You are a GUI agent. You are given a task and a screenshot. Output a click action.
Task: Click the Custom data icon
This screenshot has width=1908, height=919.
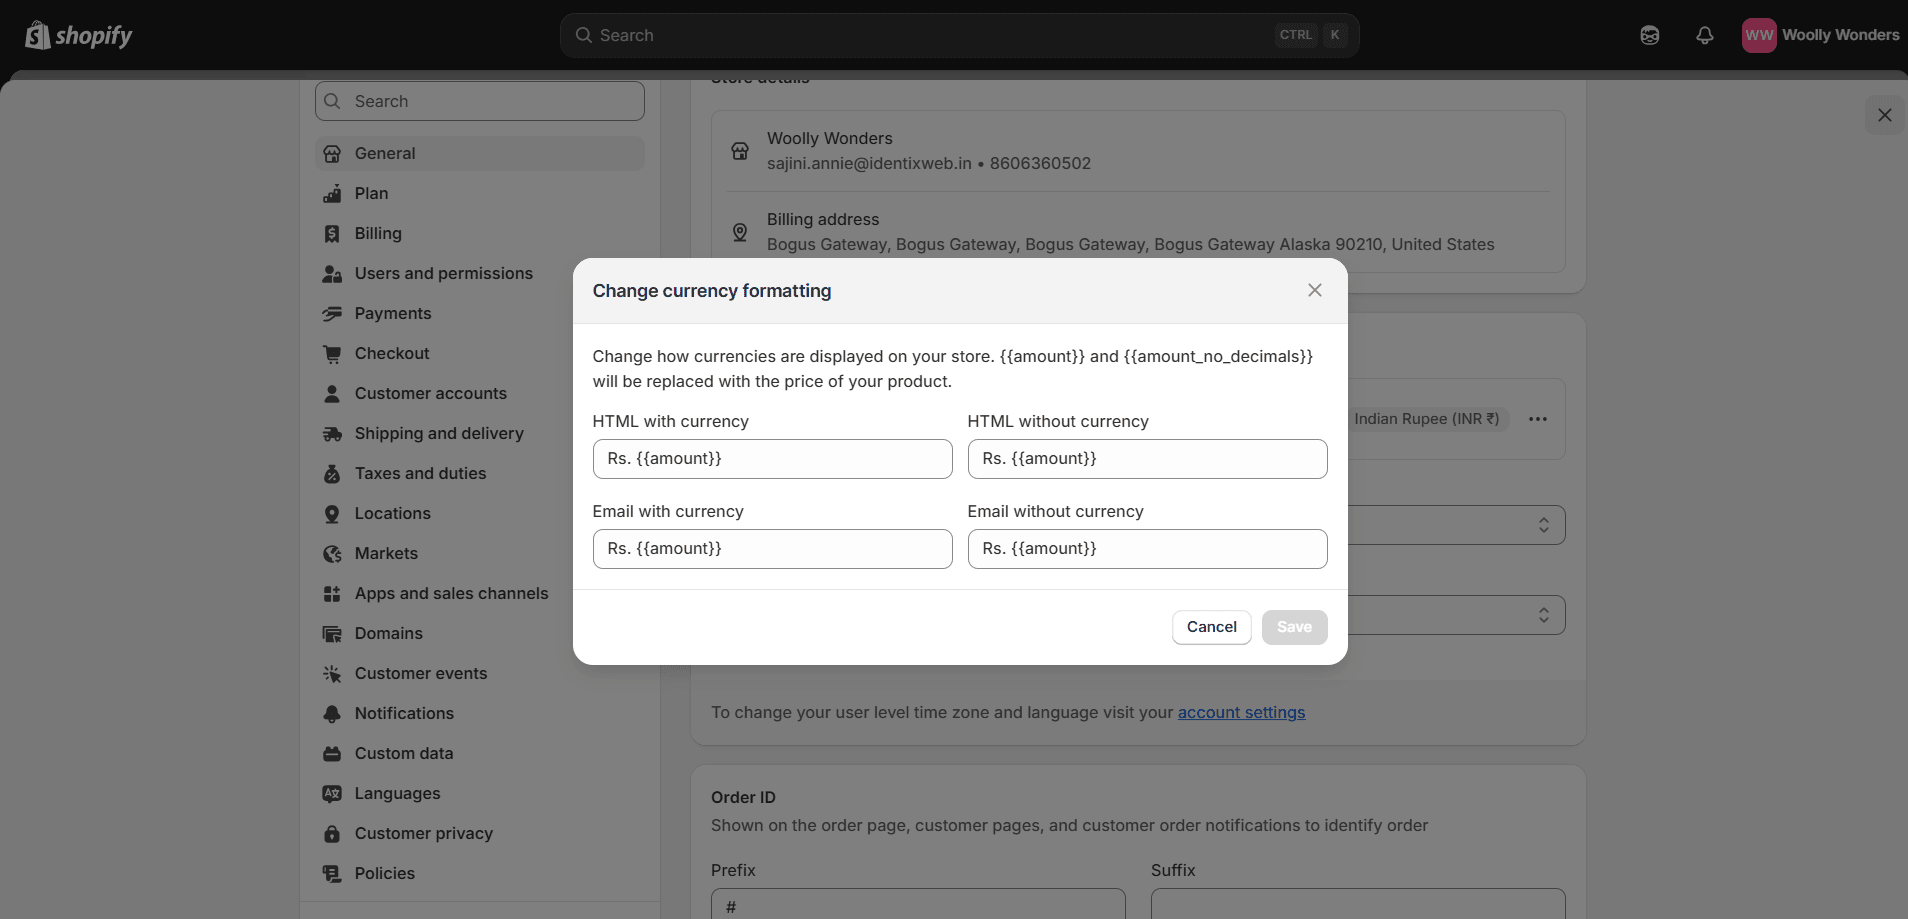(332, 753)
